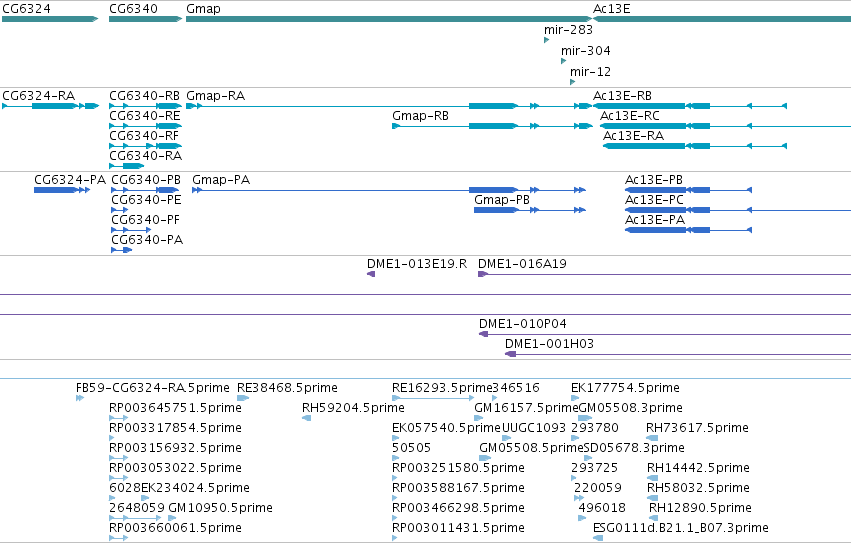The width and height of the screenshot is (851, 543).
Task: Select the mir-12 microRNA feature
Action: pos(590,72)
